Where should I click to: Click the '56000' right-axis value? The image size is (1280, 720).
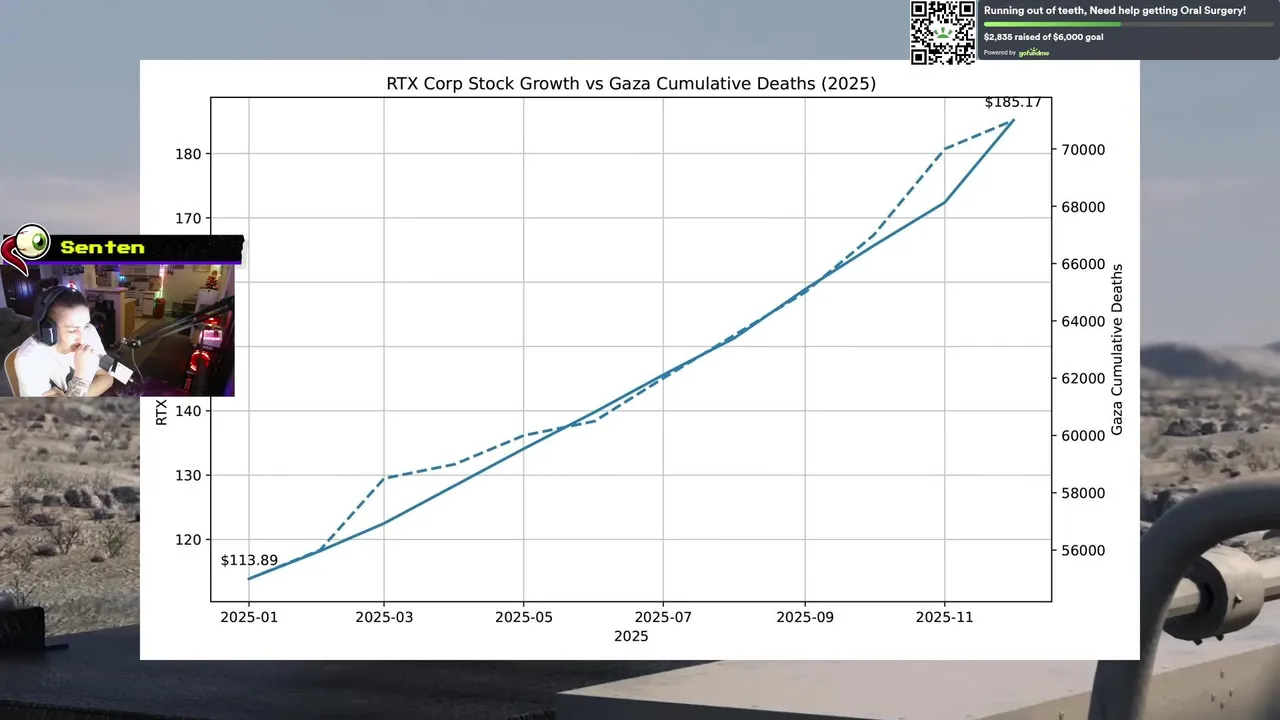coord(1083,550)
